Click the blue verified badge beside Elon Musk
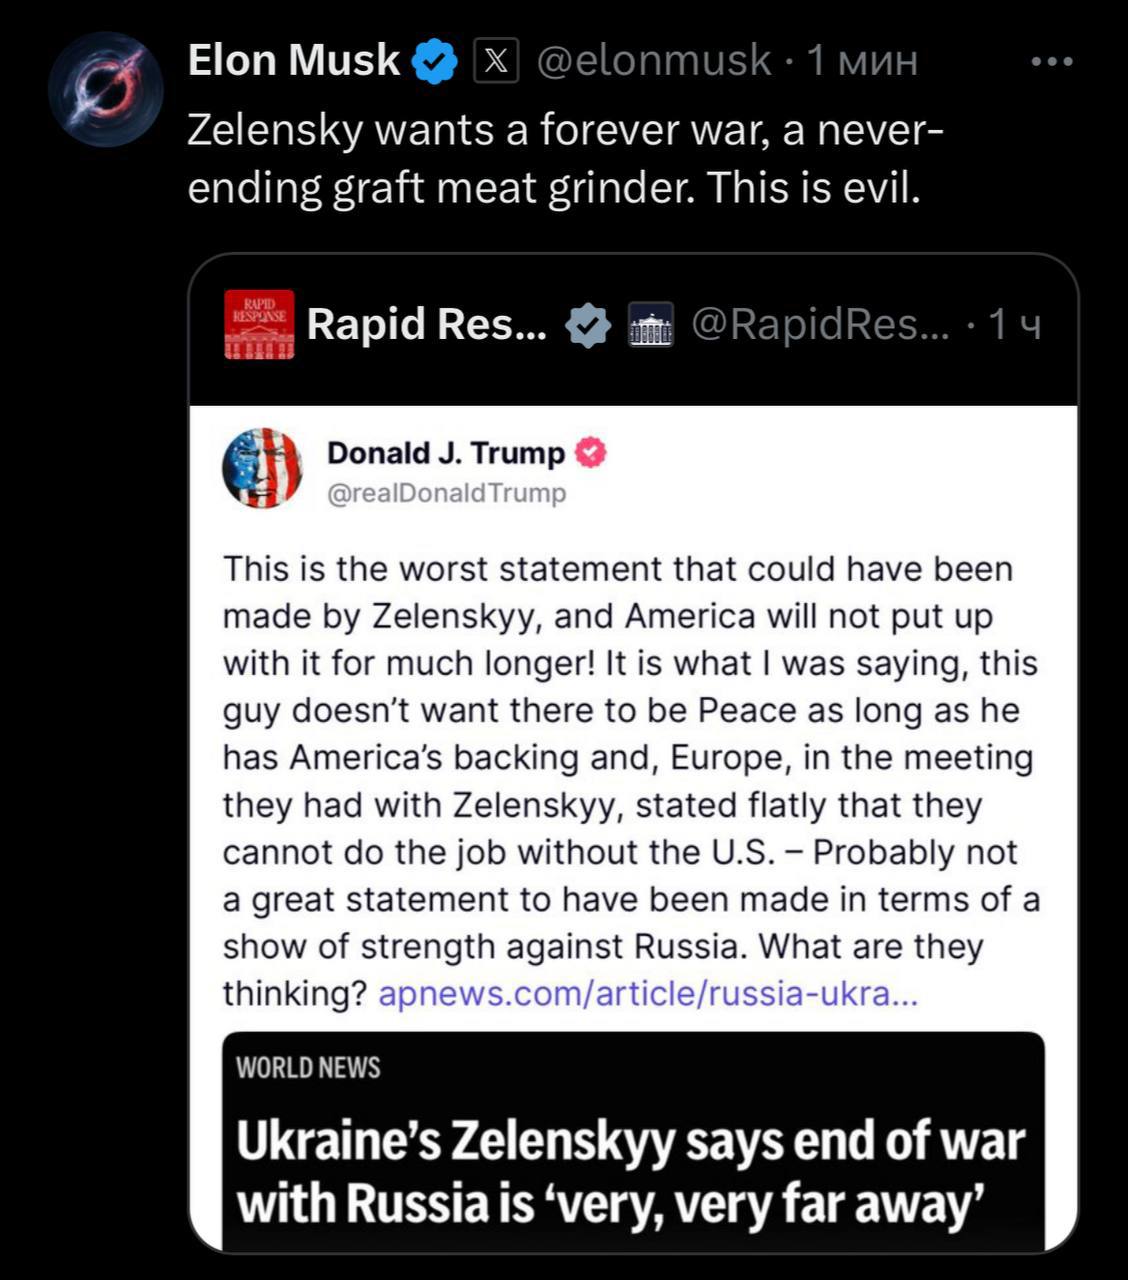 tap(435, 62)
